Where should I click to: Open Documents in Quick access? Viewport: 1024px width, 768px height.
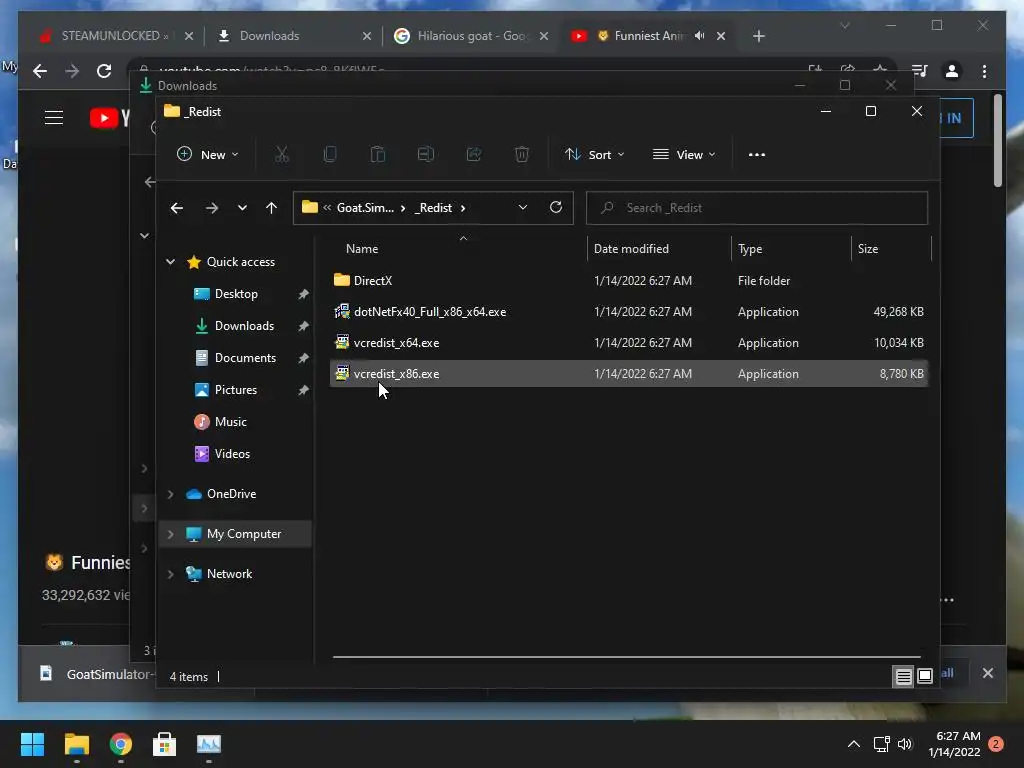point(245,358)
